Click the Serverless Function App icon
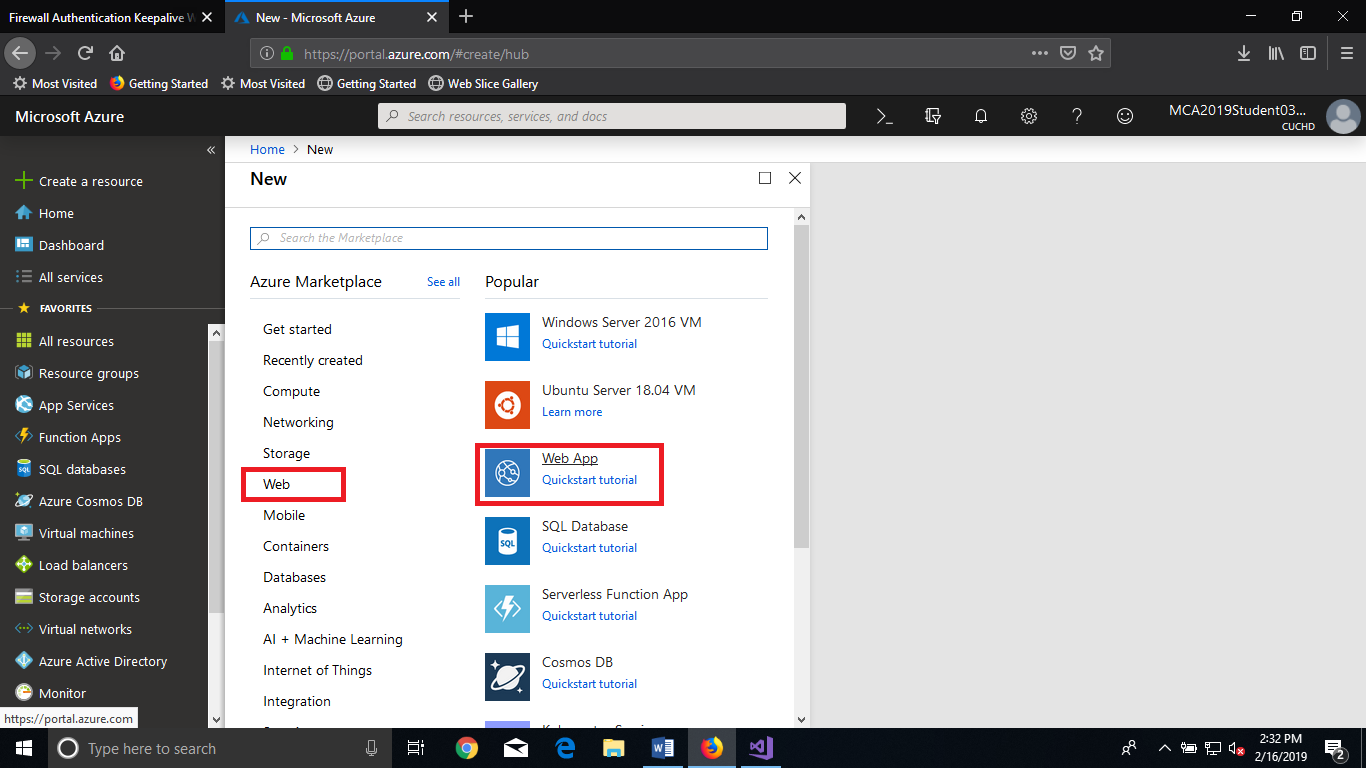The height and width of the screenshot is (768, 1366). pos(507,609)
